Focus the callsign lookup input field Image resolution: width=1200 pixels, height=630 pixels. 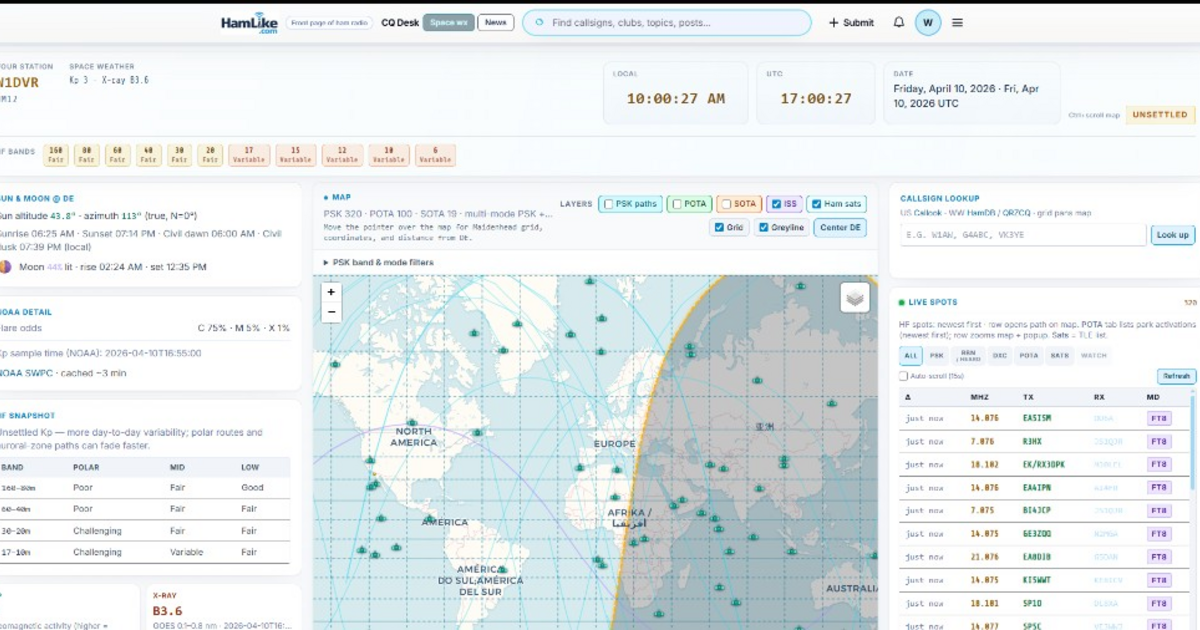point(1022,235)
